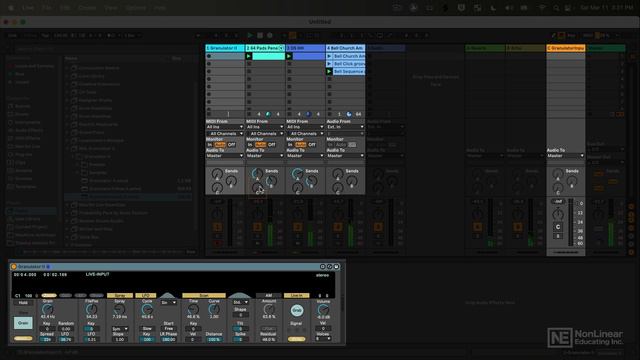The image size is (640, 360).
Task: Click the Scan Time knob
Action: tap(193, 309)
